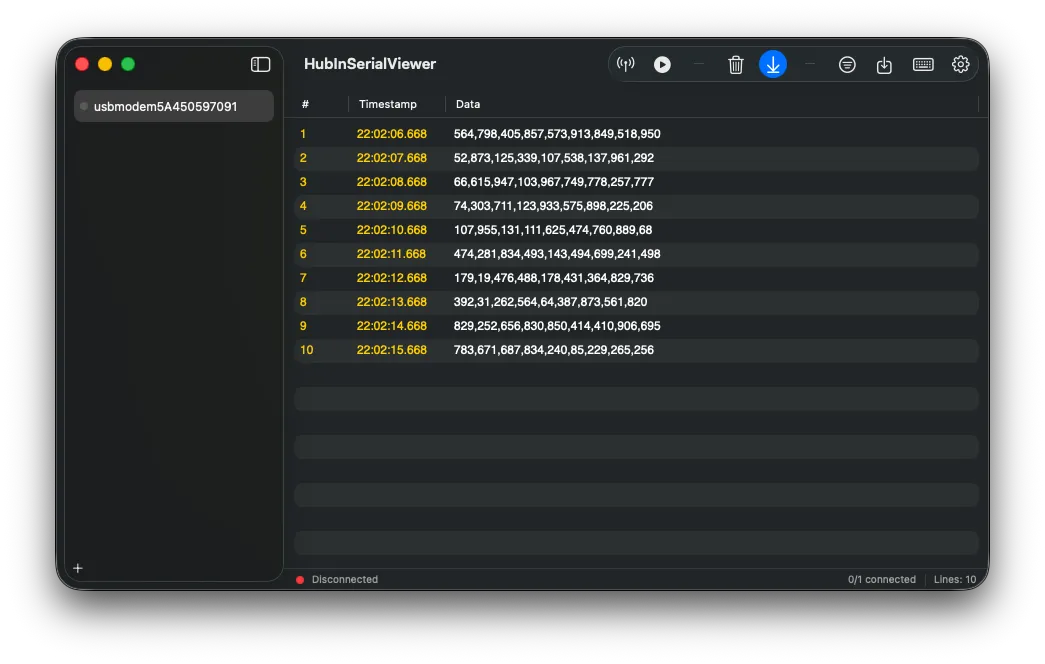Image resolution: width=1045 pixels, height=664 pixels.
Task: Toggle the sidebar panel icon
Action: (260, 64)
